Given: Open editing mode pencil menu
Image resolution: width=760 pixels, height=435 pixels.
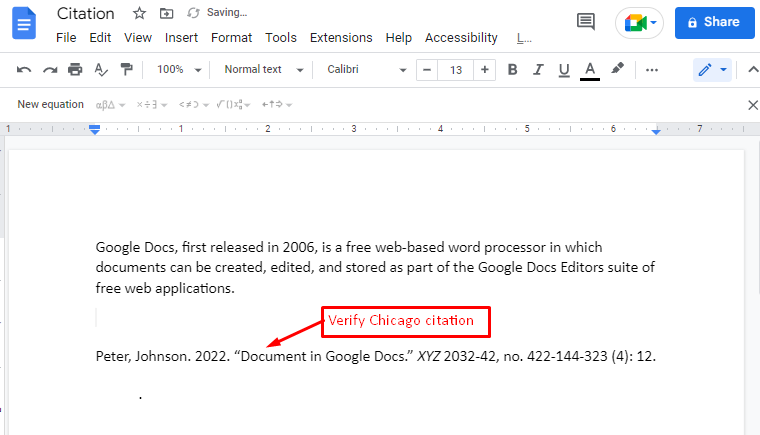Looking at the screenshot, I should [712, 70].
